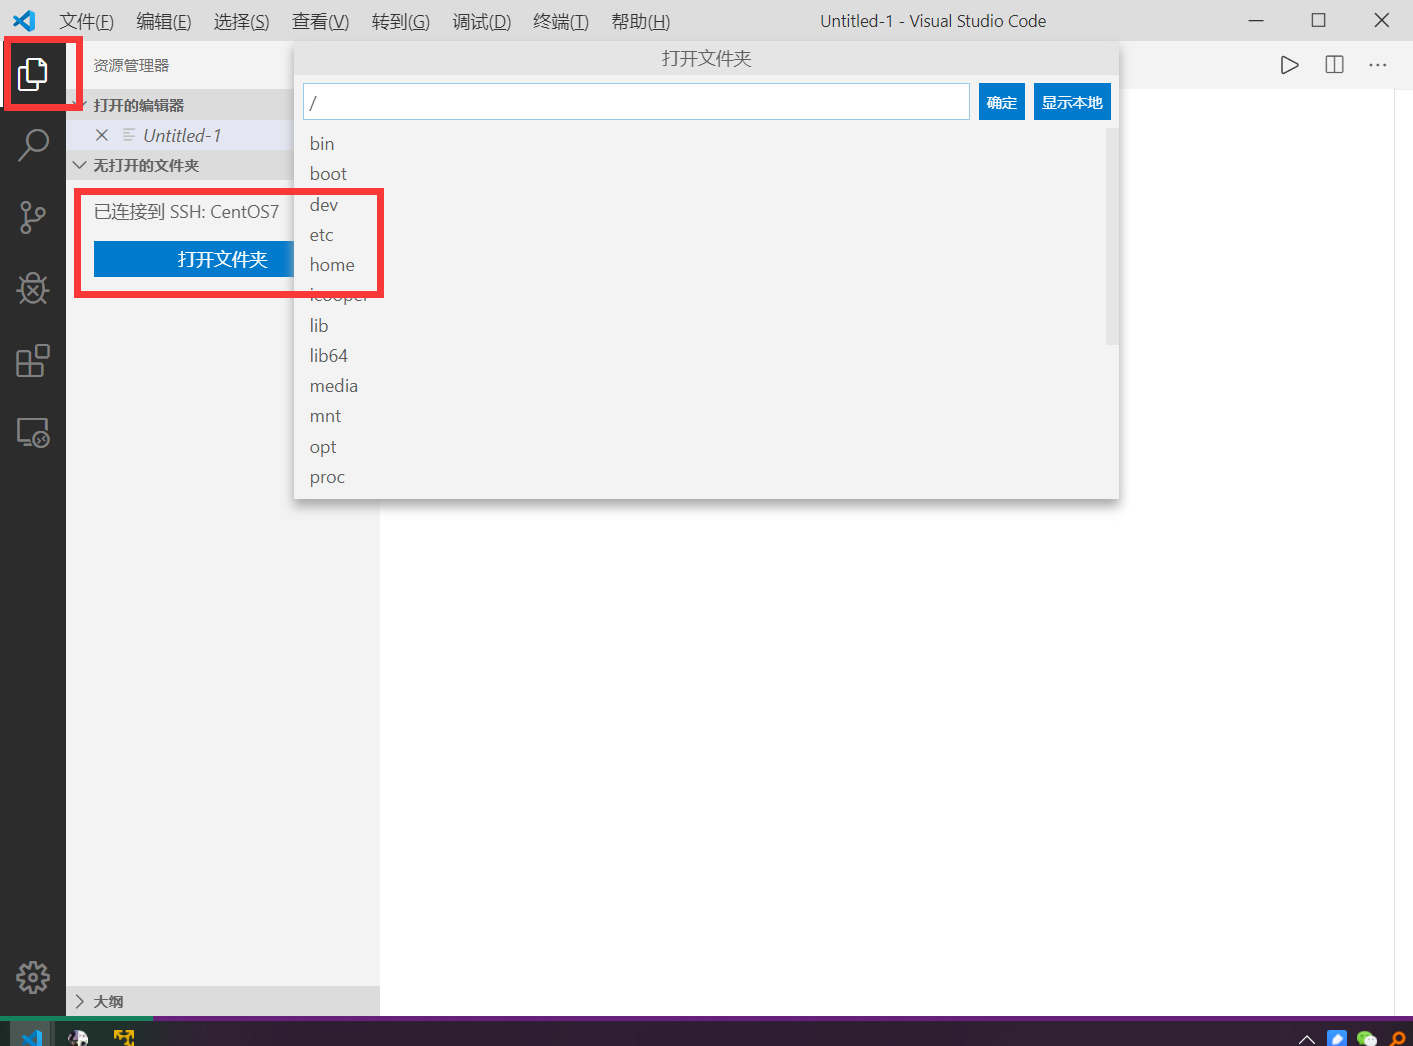Click the folder path input field
Screen dimensions: 1413x1046
pos(635,101)
